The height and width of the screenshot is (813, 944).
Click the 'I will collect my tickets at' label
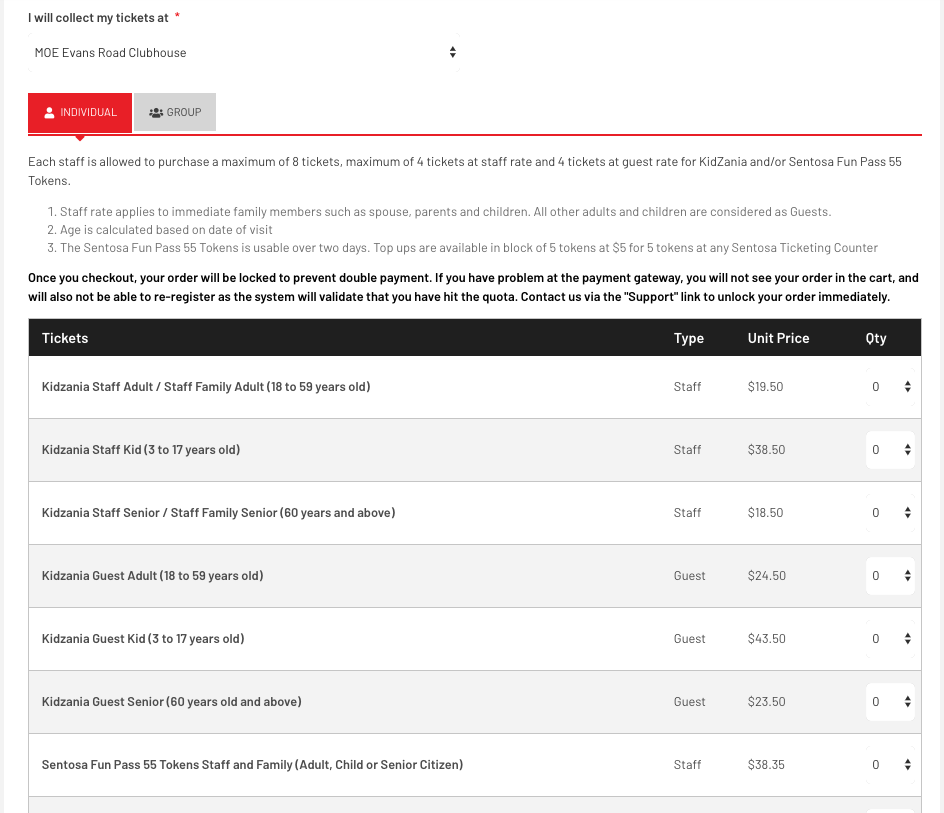click(98, 18)
